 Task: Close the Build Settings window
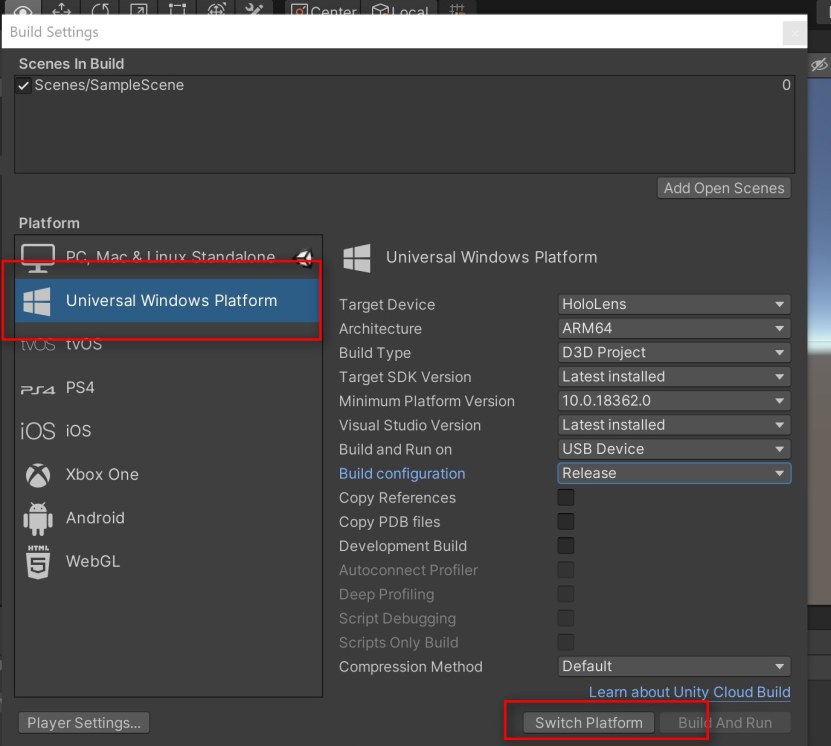coord(794,33)
